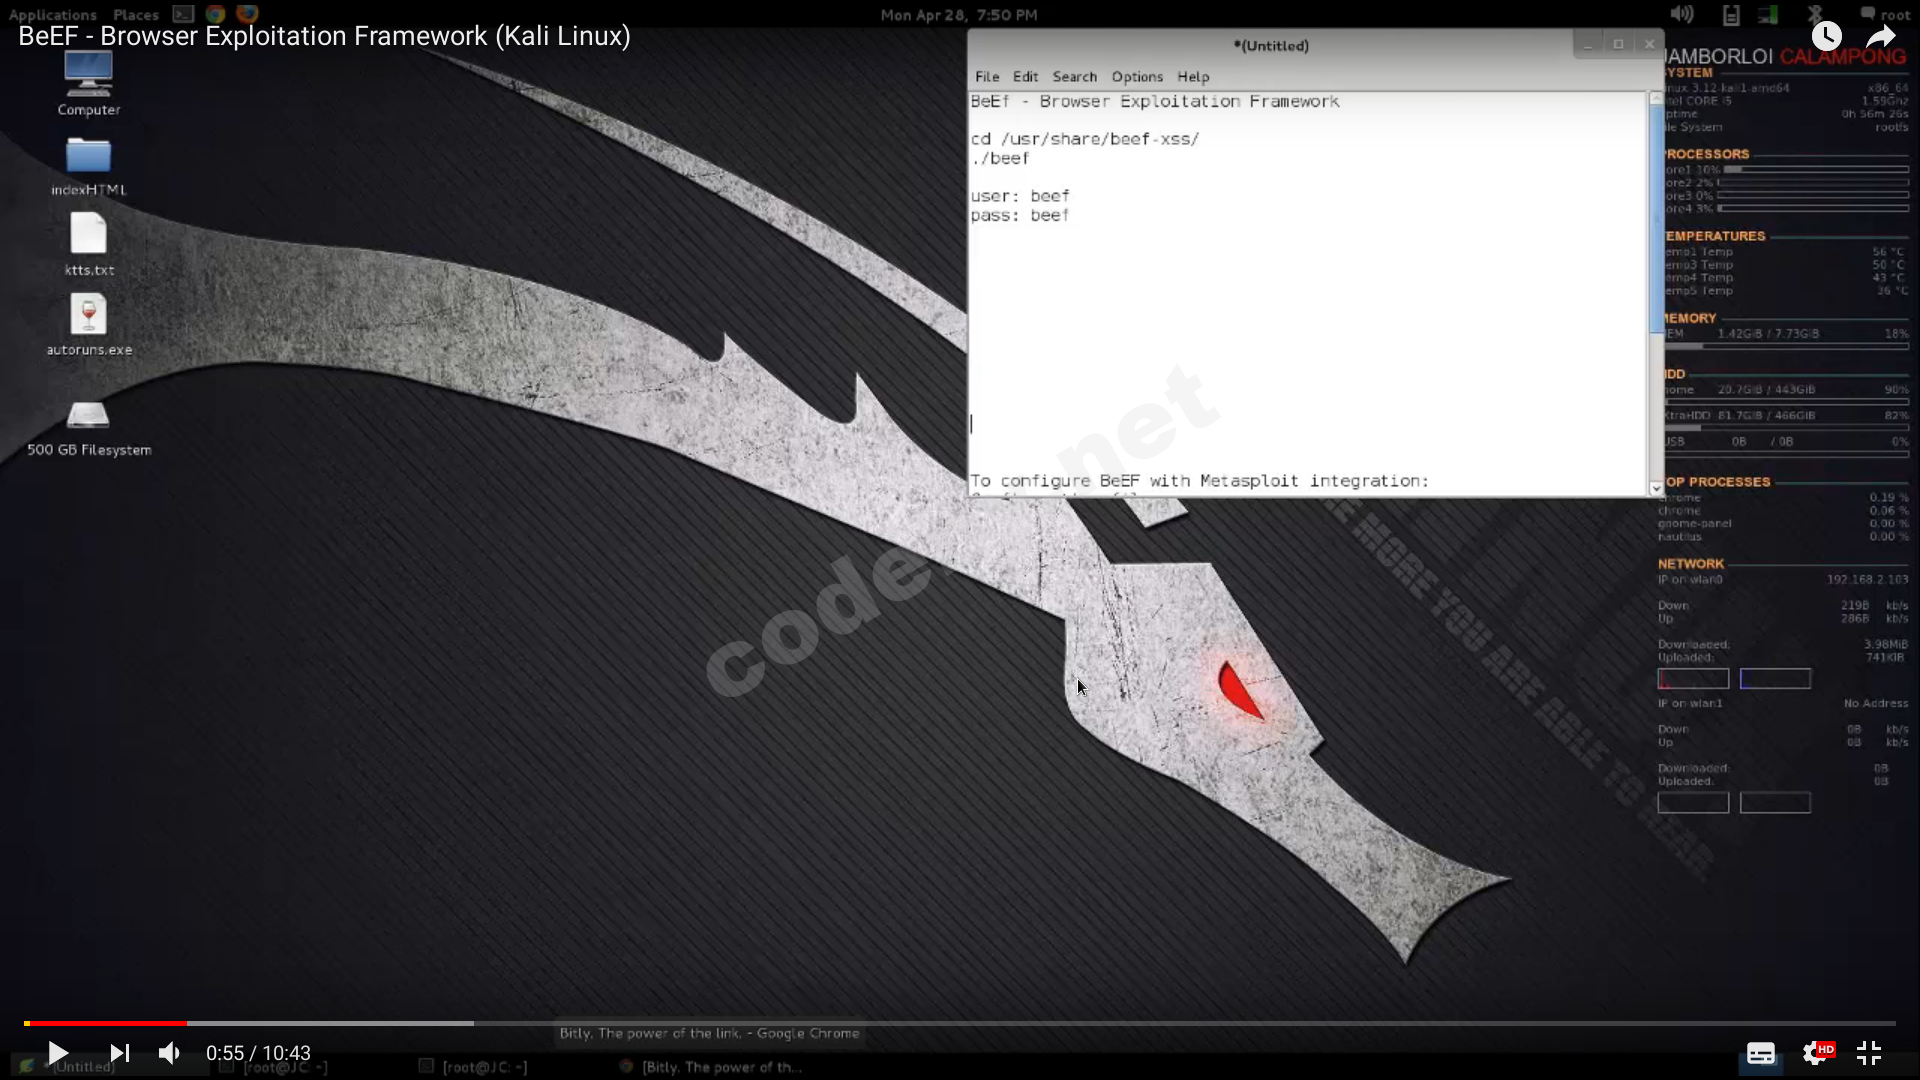Open the Edit menu

(1025, 77)
